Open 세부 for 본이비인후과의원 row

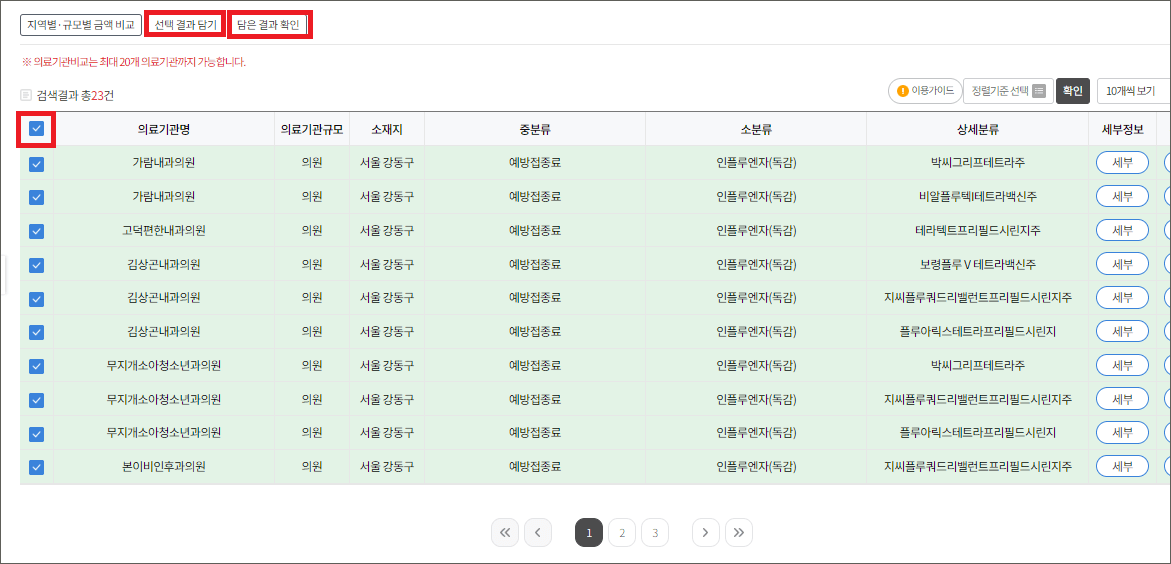(1122, 466)
